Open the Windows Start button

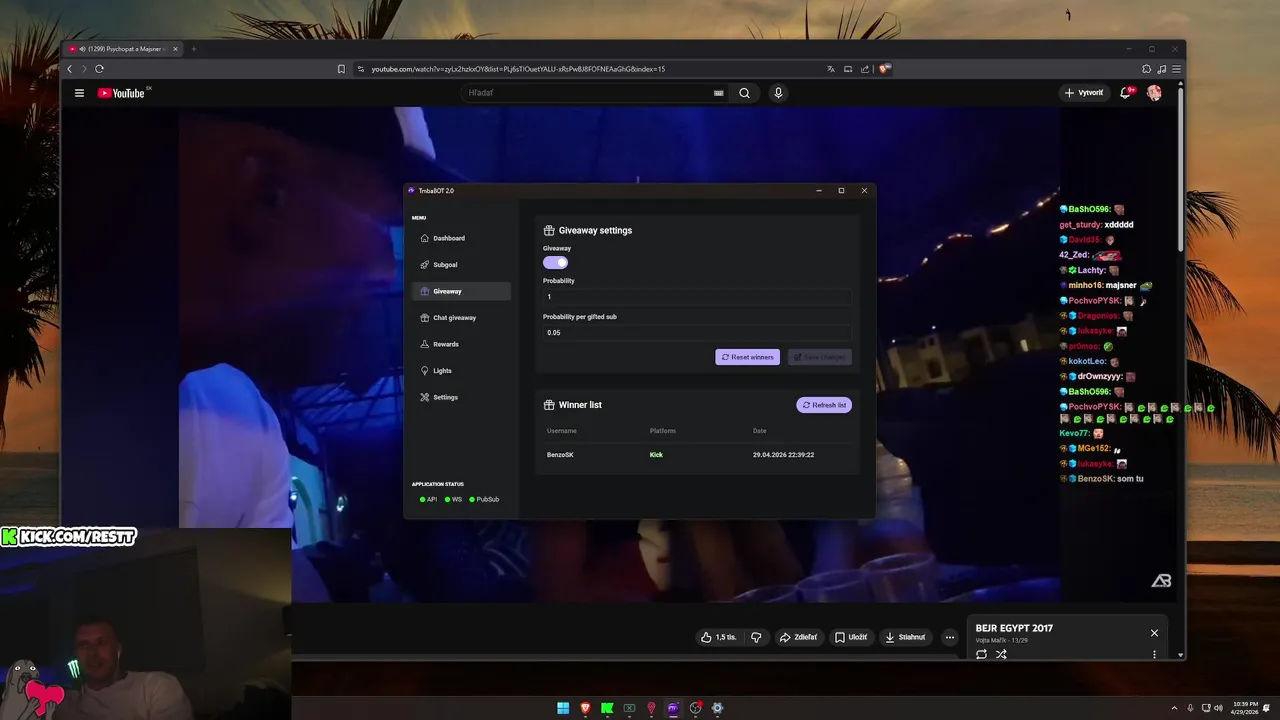(563, 708)
